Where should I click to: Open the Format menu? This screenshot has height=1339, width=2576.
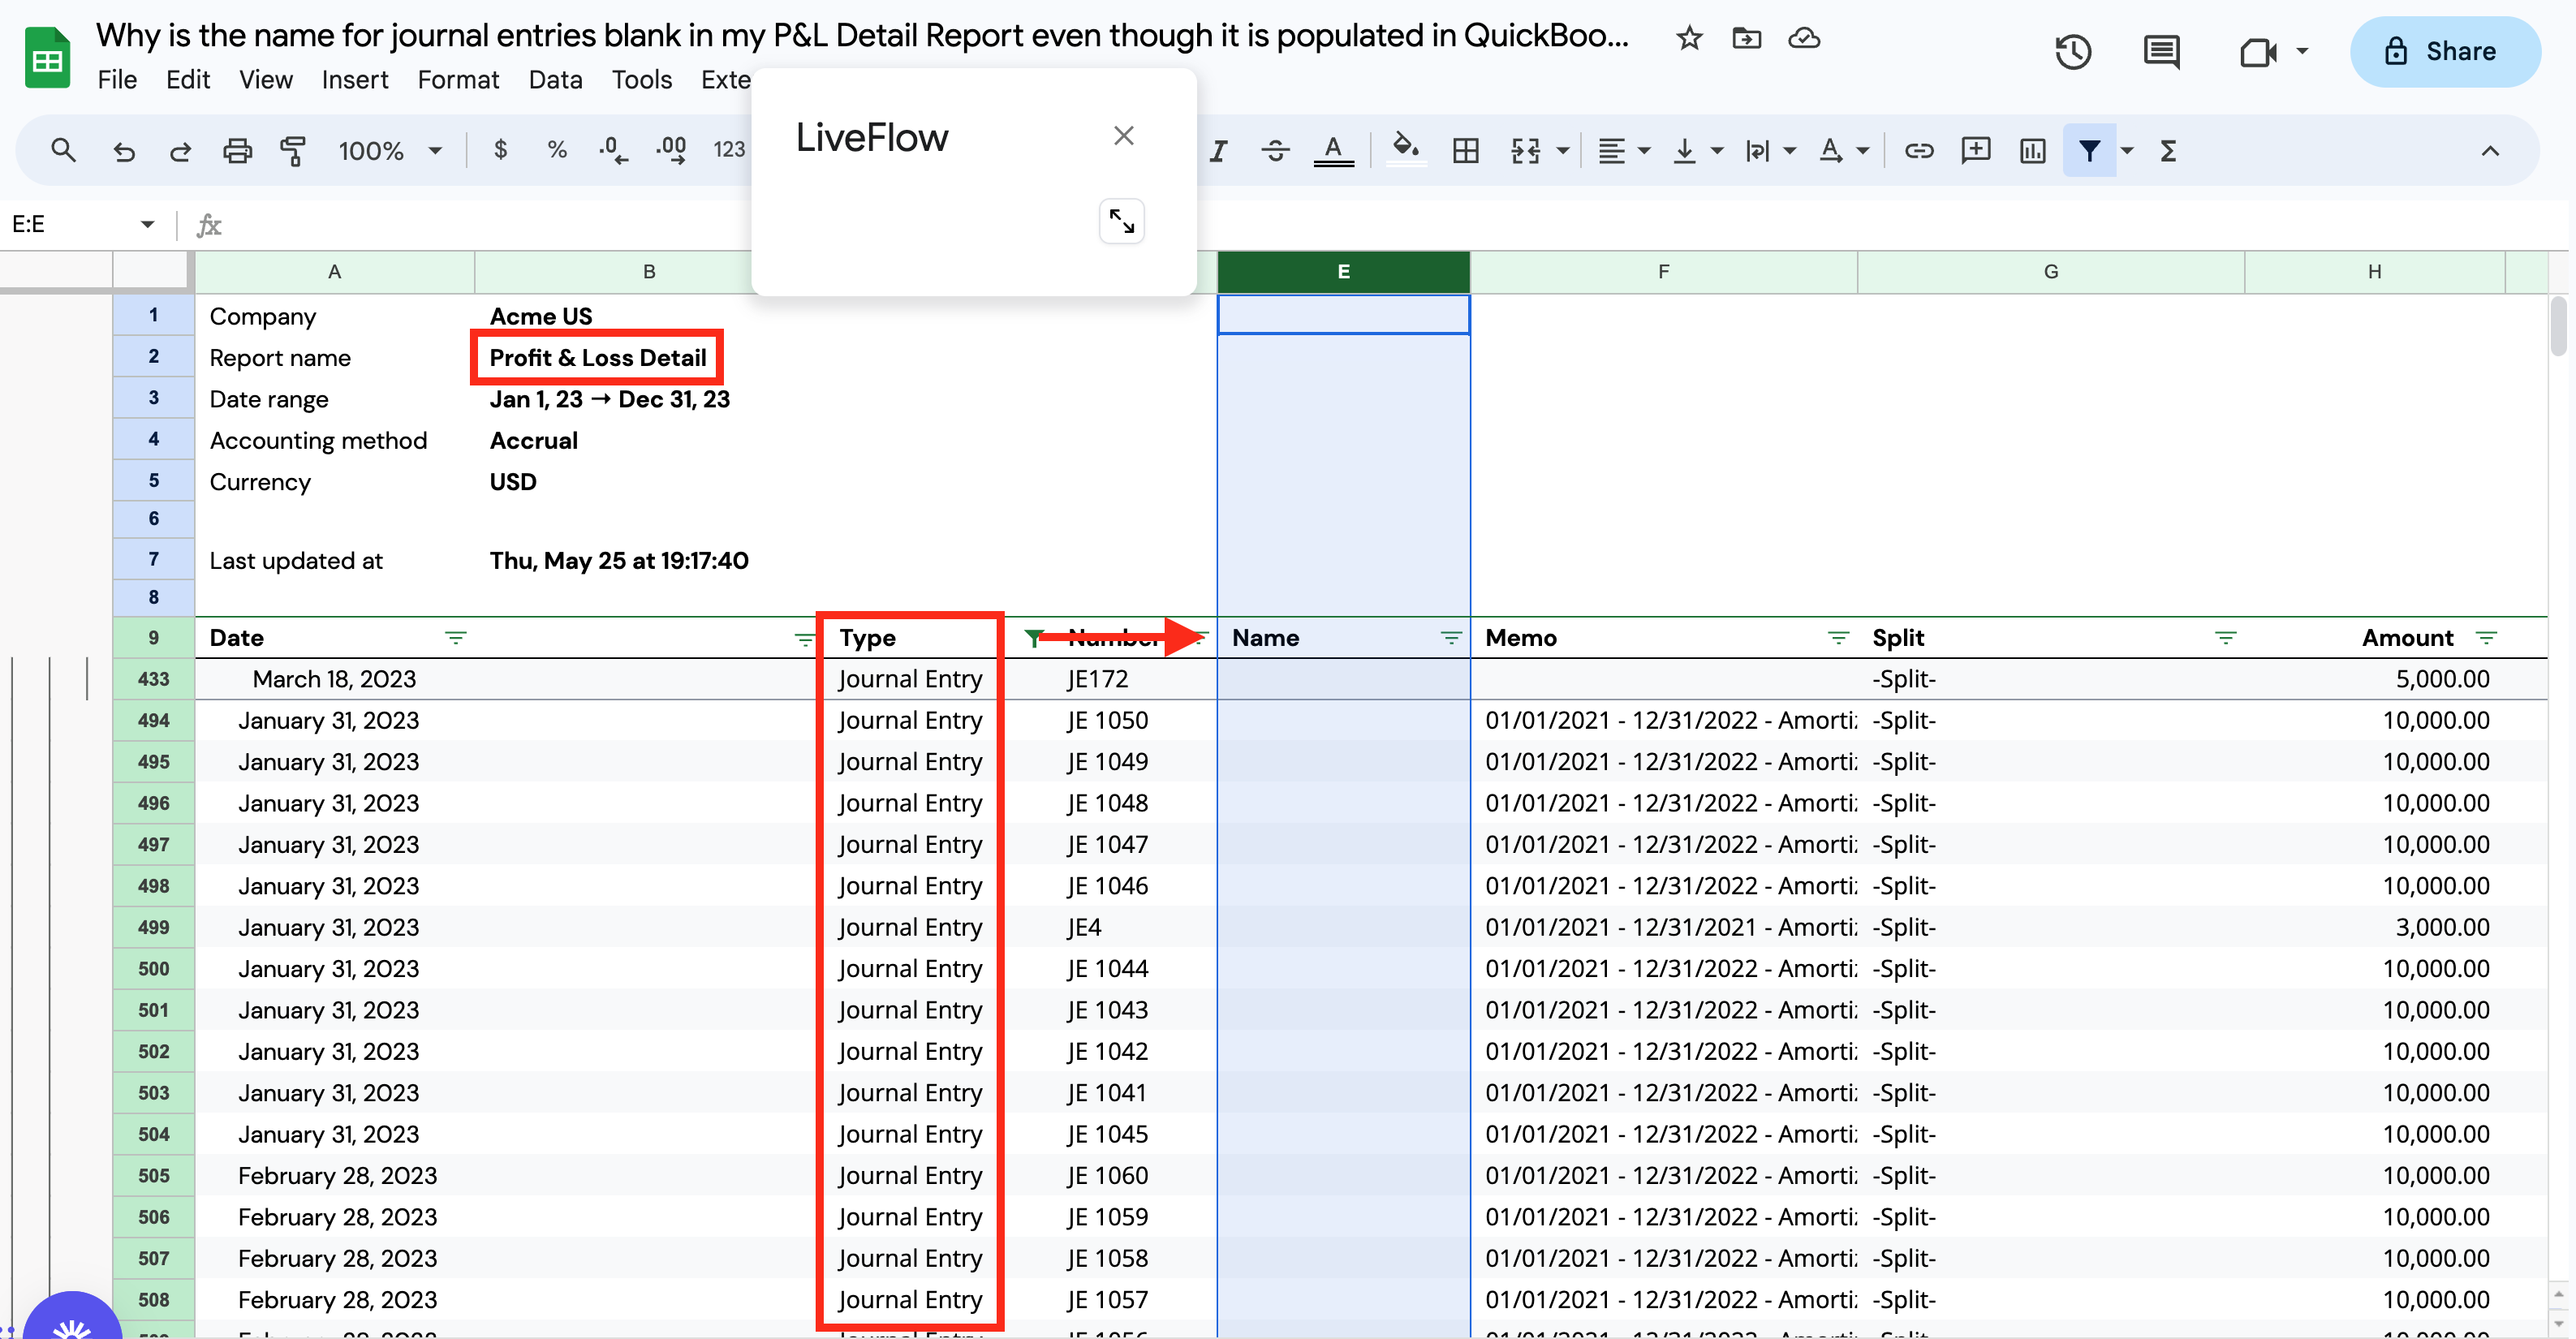coord(458,79)
